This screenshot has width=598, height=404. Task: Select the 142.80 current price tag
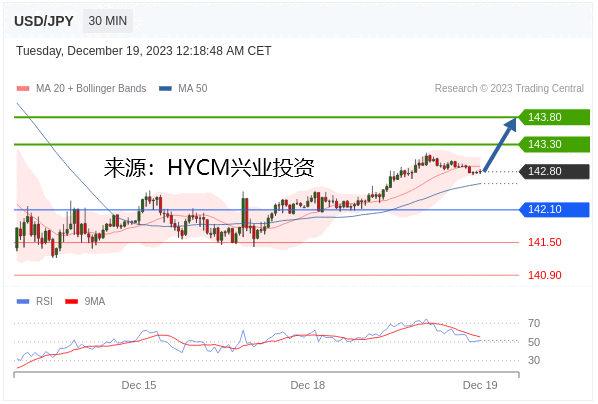[555, 171]
